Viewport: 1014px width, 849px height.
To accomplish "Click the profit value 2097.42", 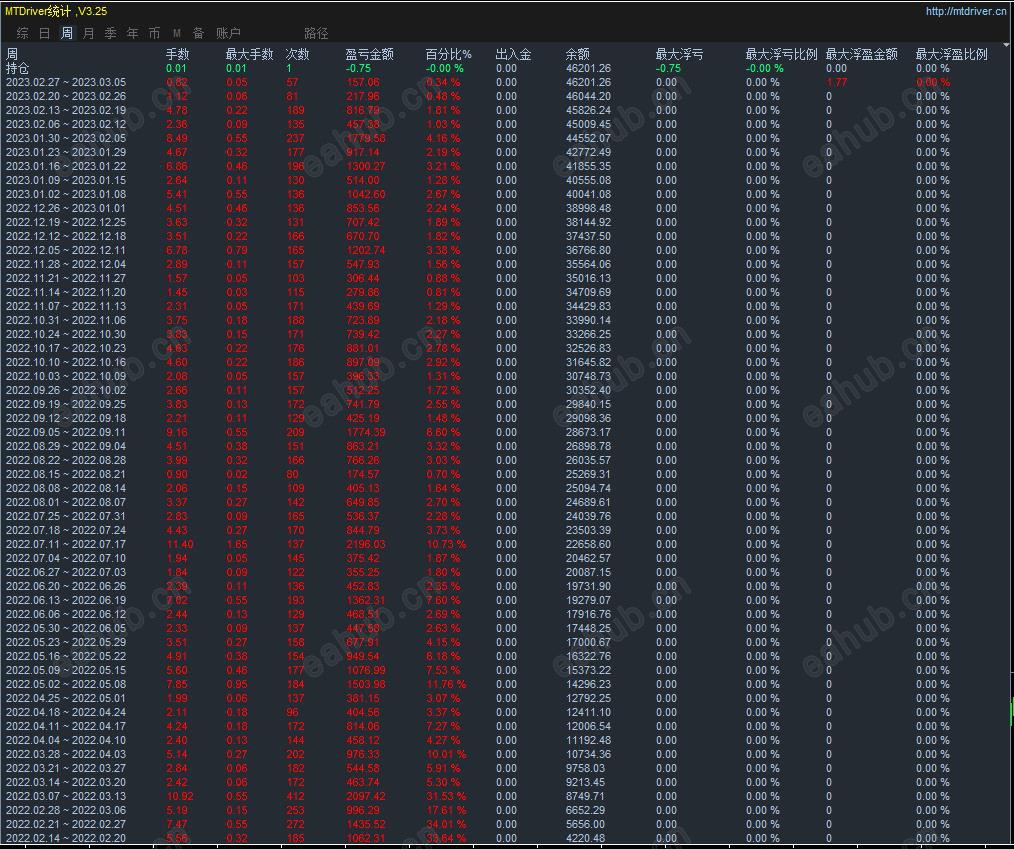I will [365, 796].
